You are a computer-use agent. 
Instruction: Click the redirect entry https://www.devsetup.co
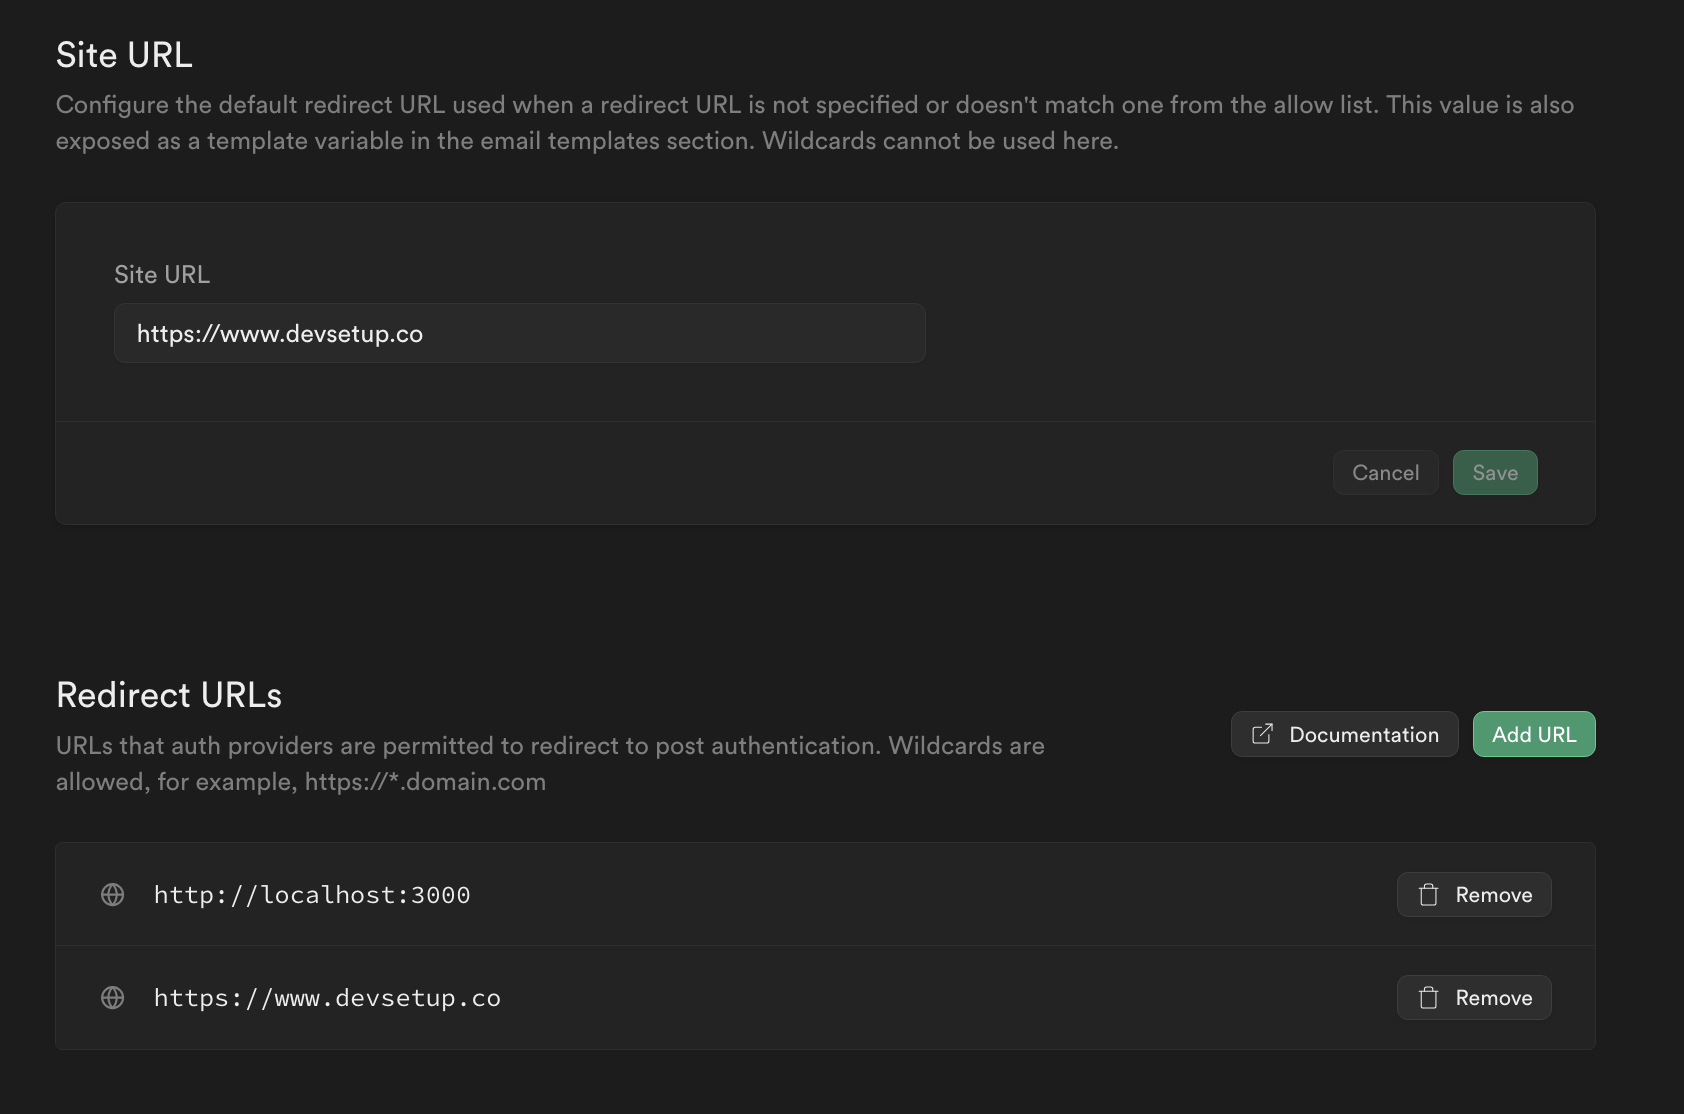327,997
